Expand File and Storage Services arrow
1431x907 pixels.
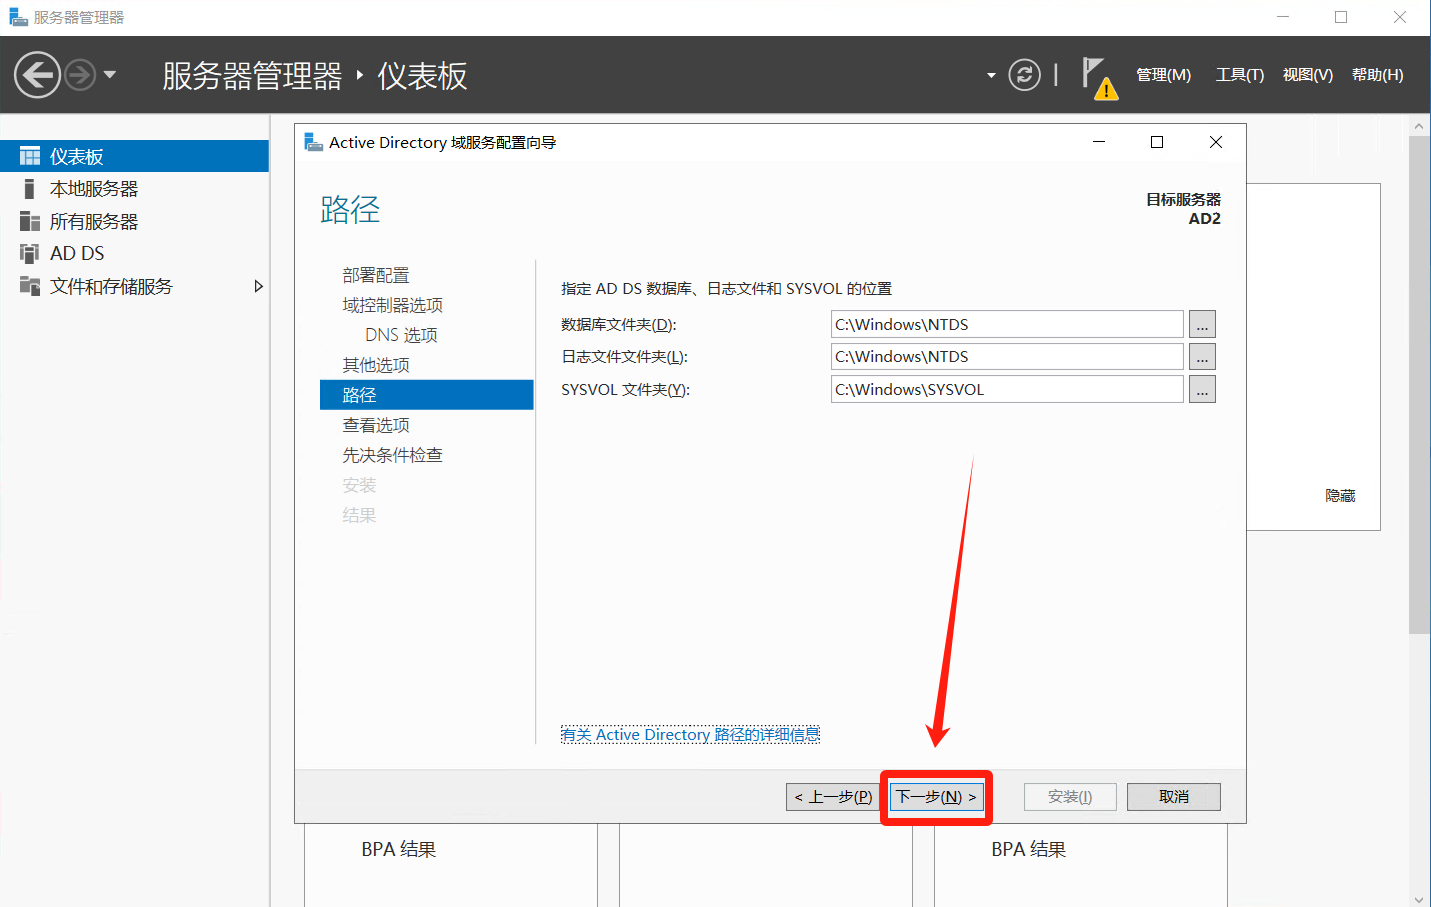coord(258,287)
